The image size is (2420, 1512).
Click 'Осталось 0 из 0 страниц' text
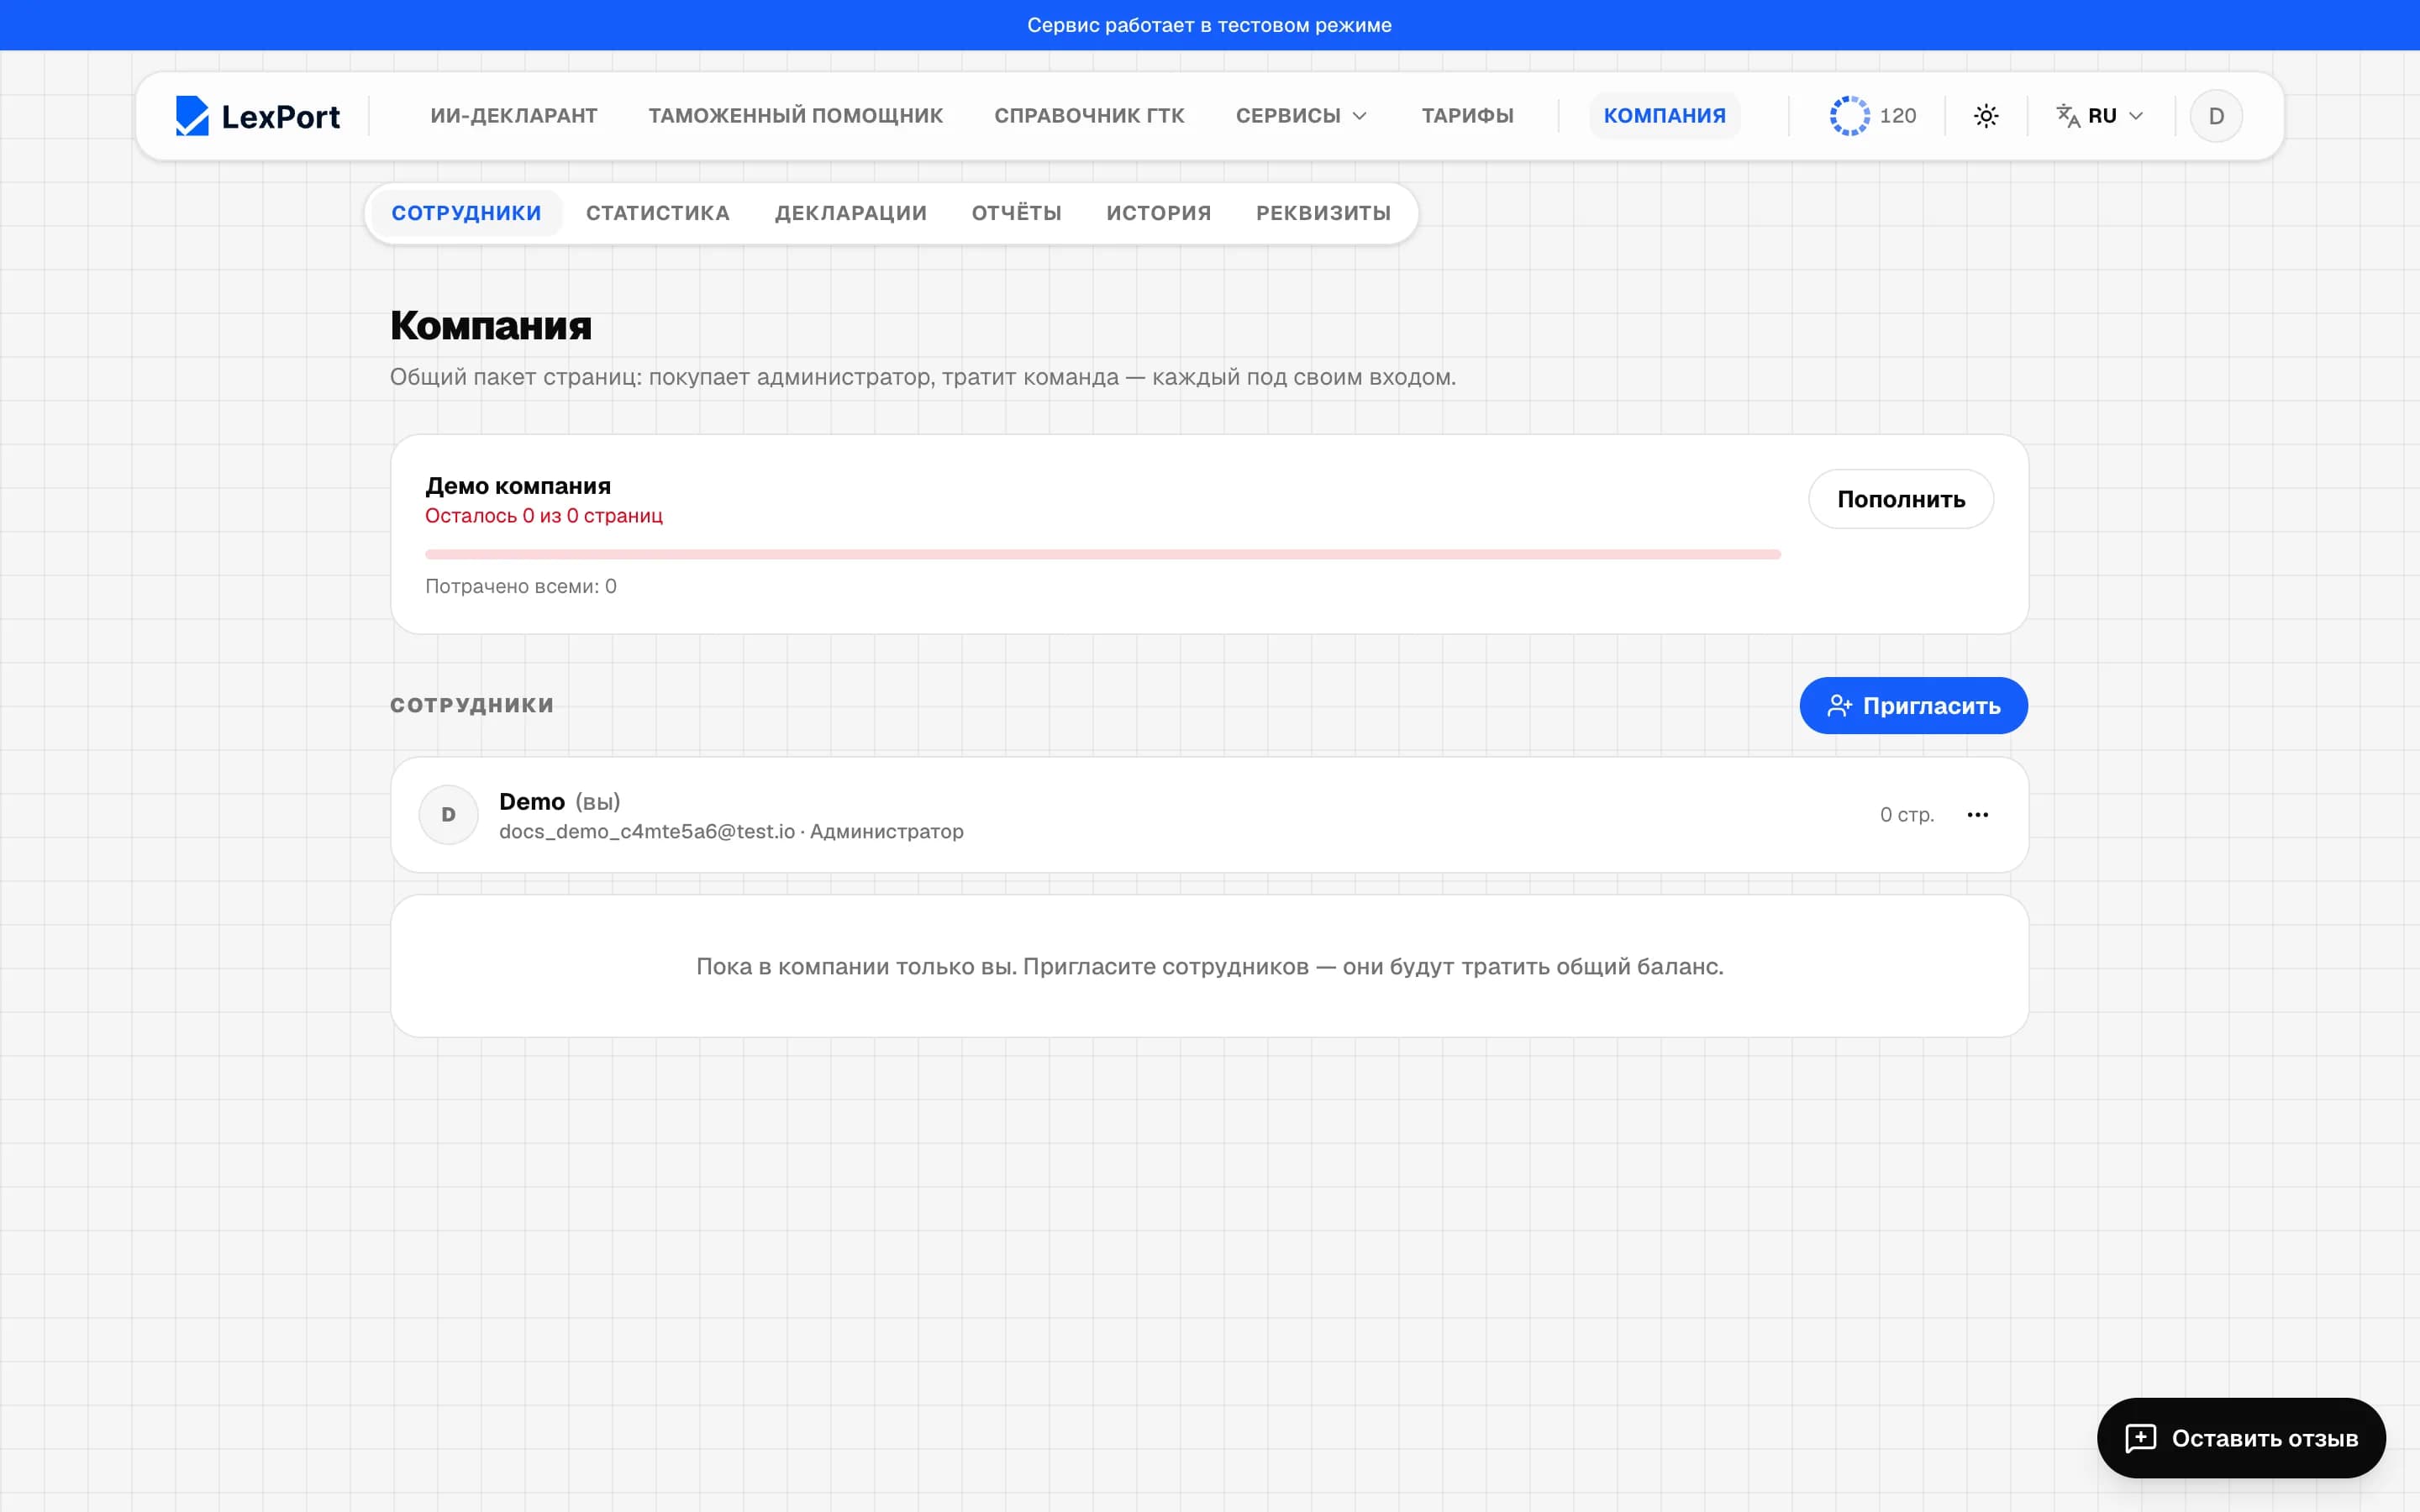[544, 516]
